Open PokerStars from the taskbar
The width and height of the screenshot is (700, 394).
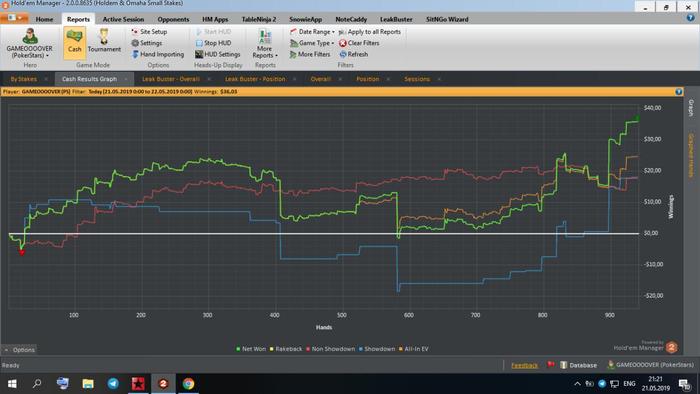(138, 383)
